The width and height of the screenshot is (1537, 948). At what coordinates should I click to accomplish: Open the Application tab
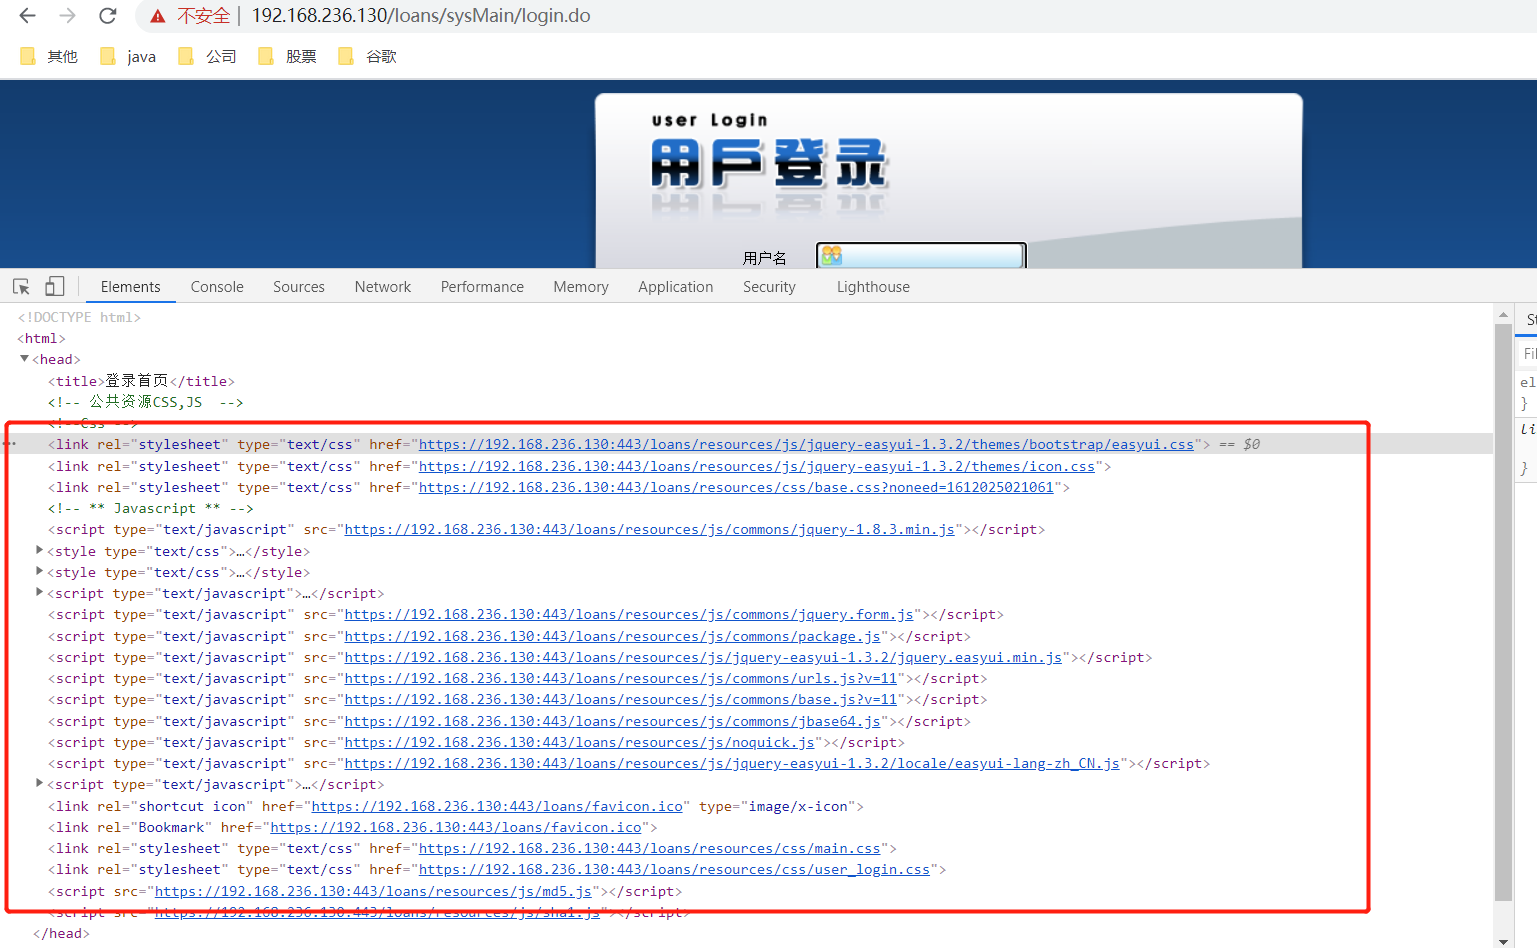(675, 286)
